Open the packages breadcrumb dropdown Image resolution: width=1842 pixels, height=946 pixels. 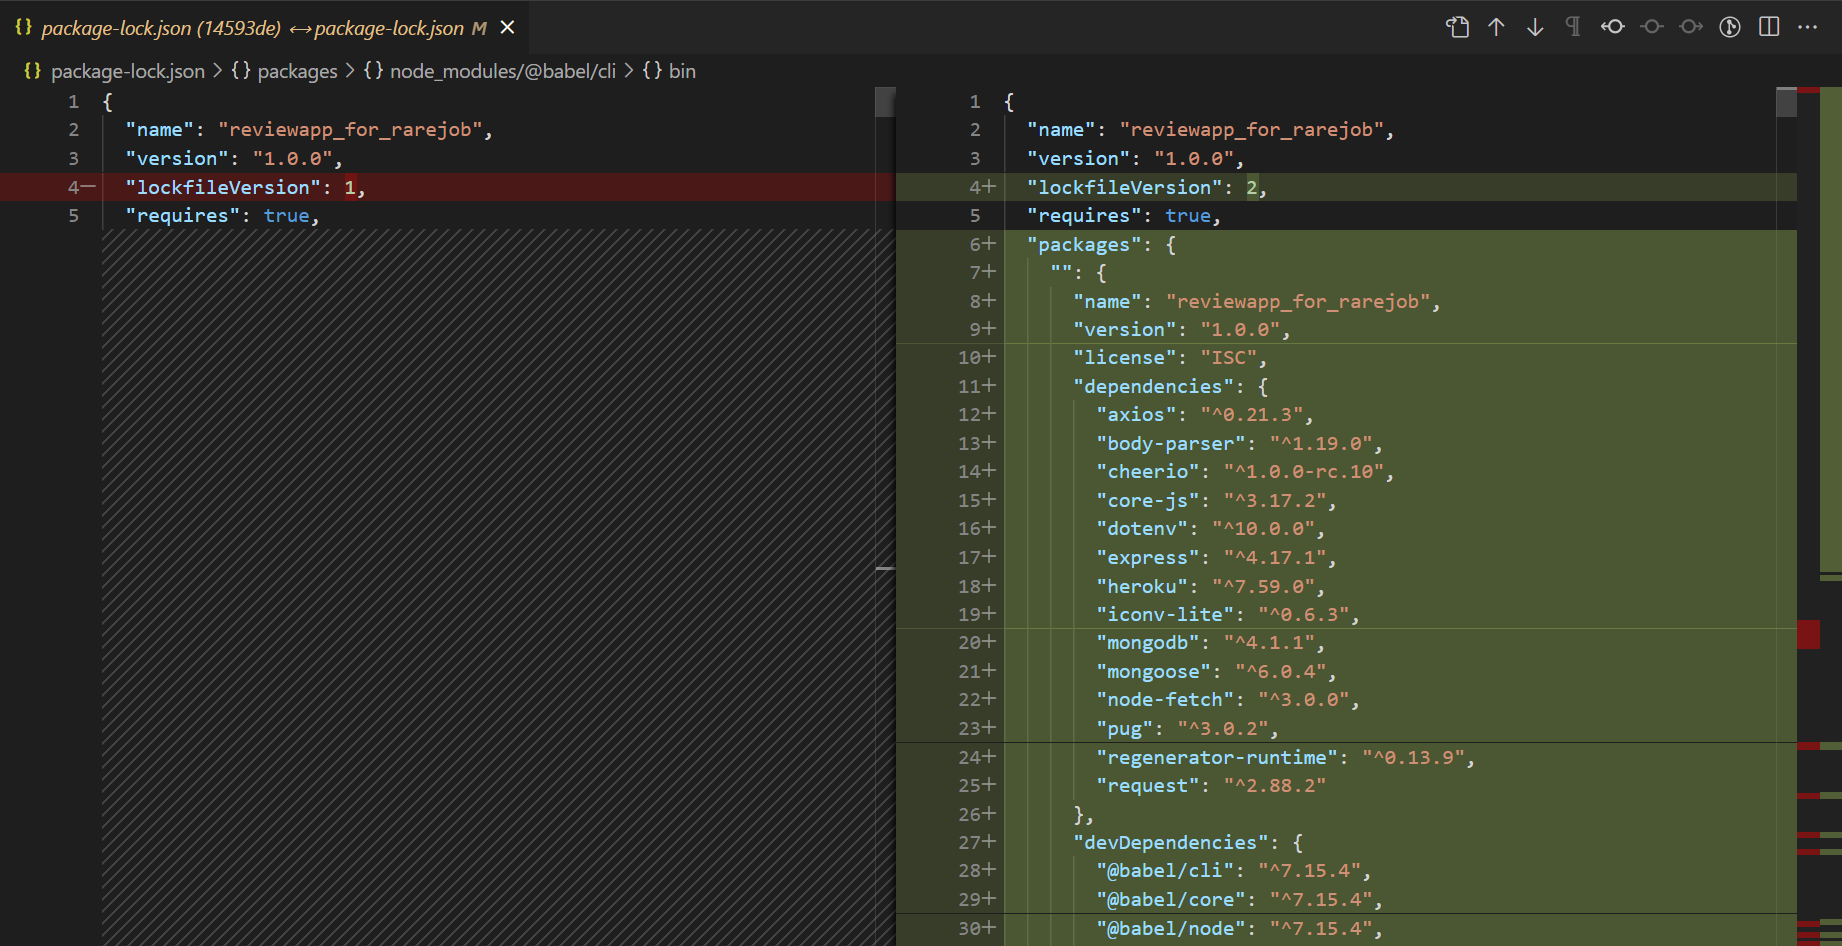coord(297,71)
